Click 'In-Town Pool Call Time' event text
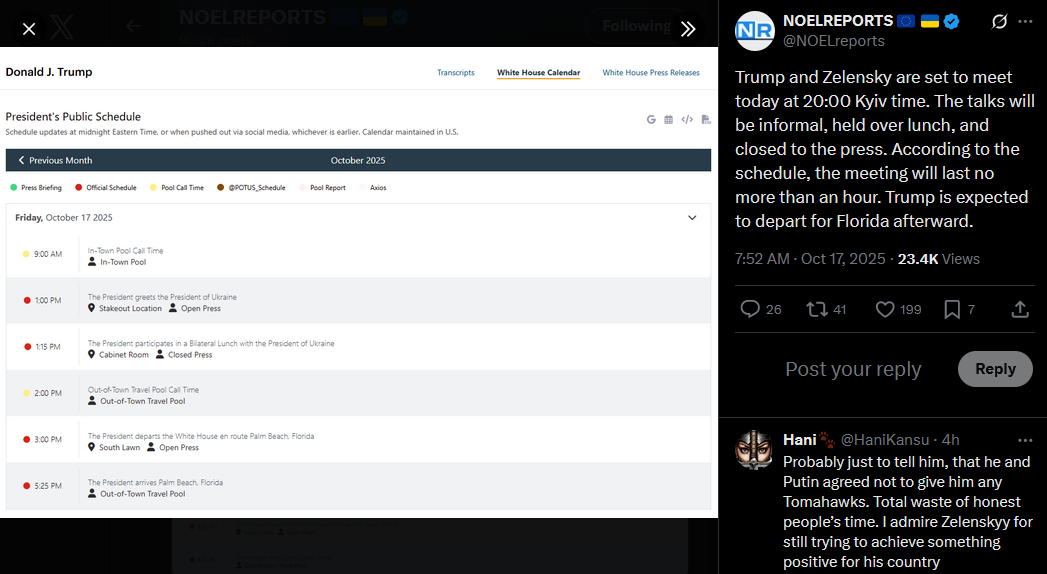1047x574 pixels. click(x=126, y=250)
